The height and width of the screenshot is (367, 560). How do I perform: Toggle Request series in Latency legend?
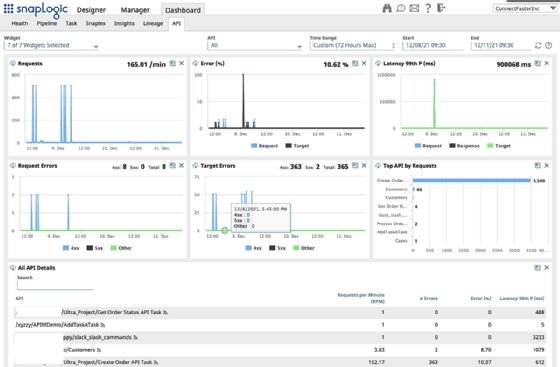point(428,146)
